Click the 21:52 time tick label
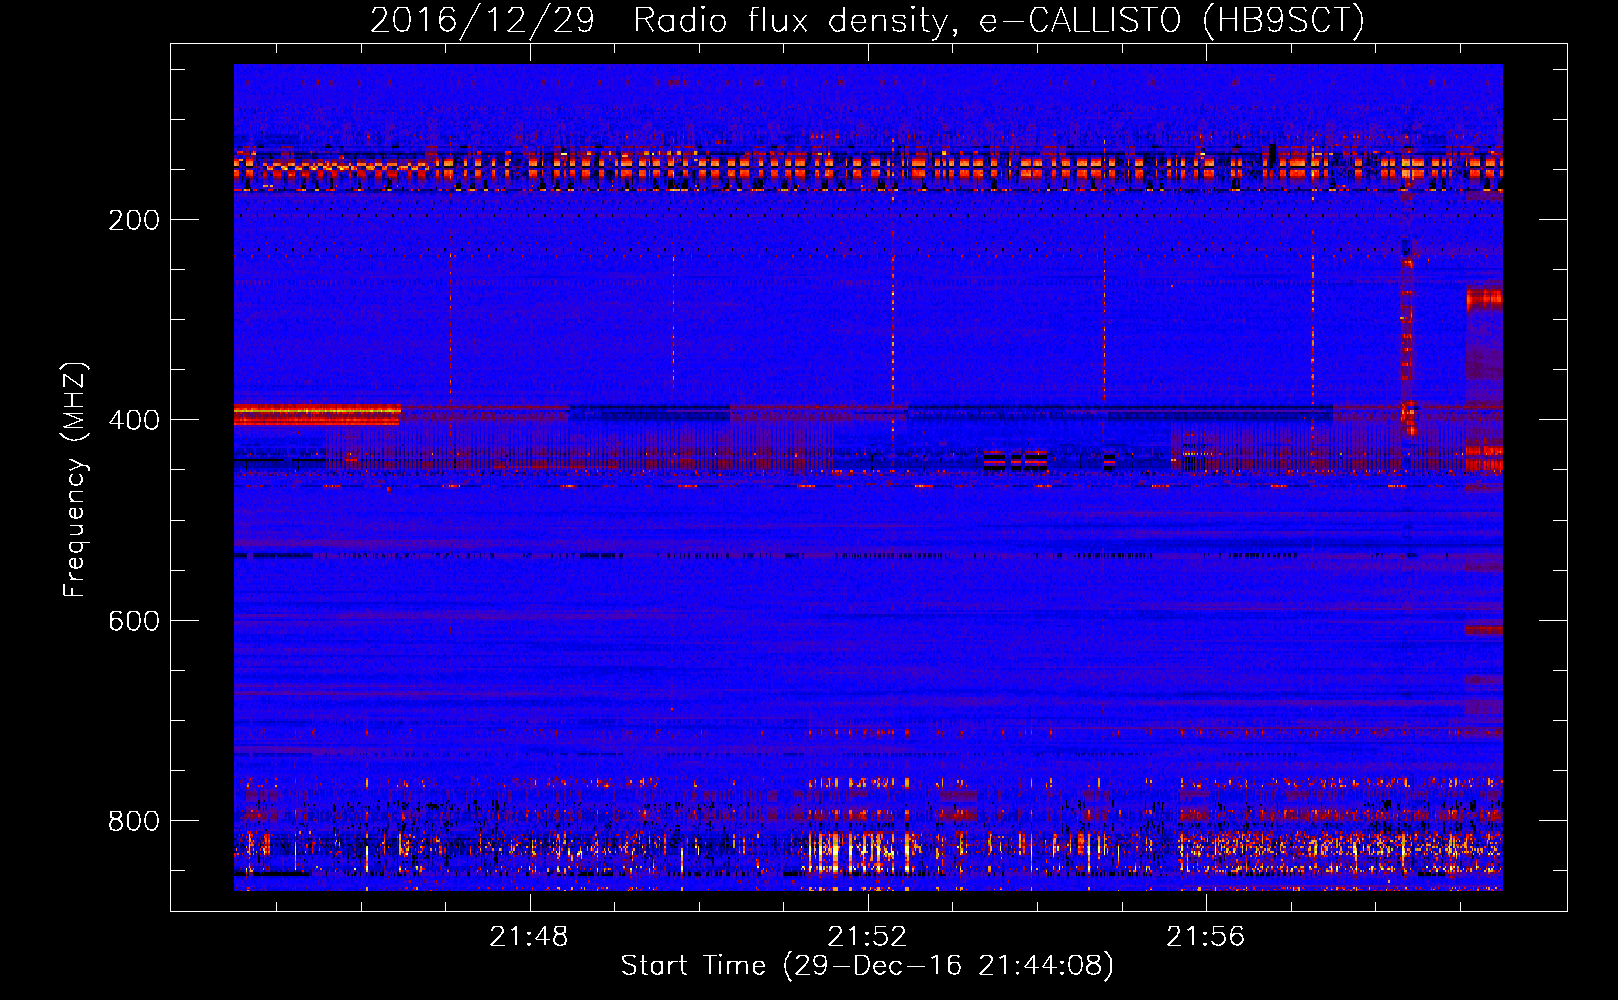The height and width of the screenshot is (1000, 1618). [x=867, y=936]
